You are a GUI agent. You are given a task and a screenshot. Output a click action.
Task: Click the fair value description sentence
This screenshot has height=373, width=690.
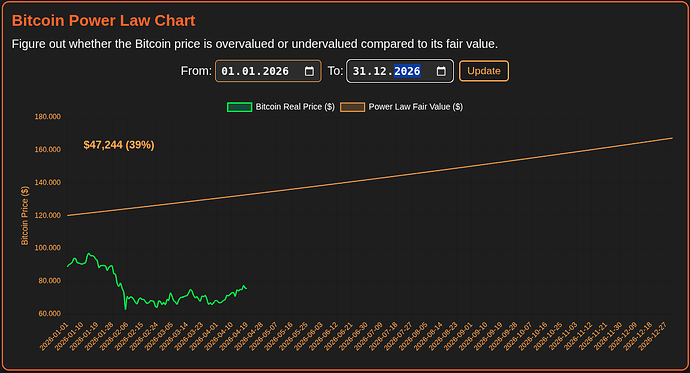pos(255,44)
